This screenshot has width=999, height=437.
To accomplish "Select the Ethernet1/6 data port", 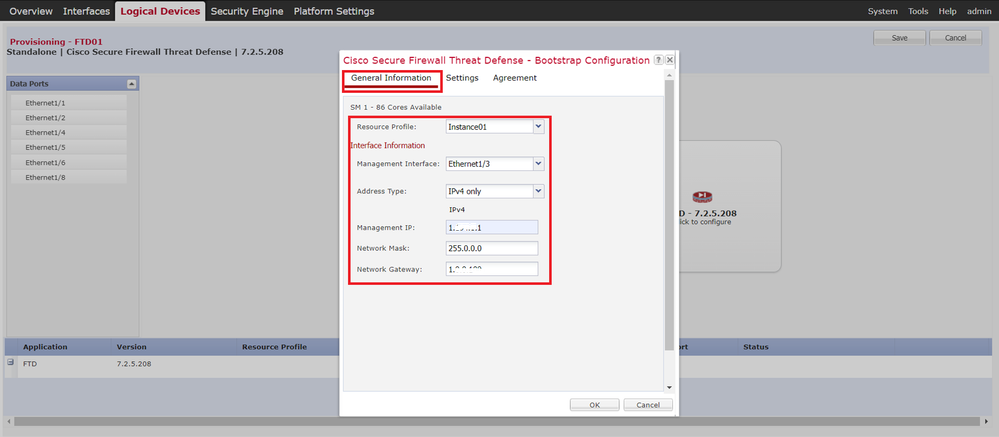I will [x=69, y=162].
